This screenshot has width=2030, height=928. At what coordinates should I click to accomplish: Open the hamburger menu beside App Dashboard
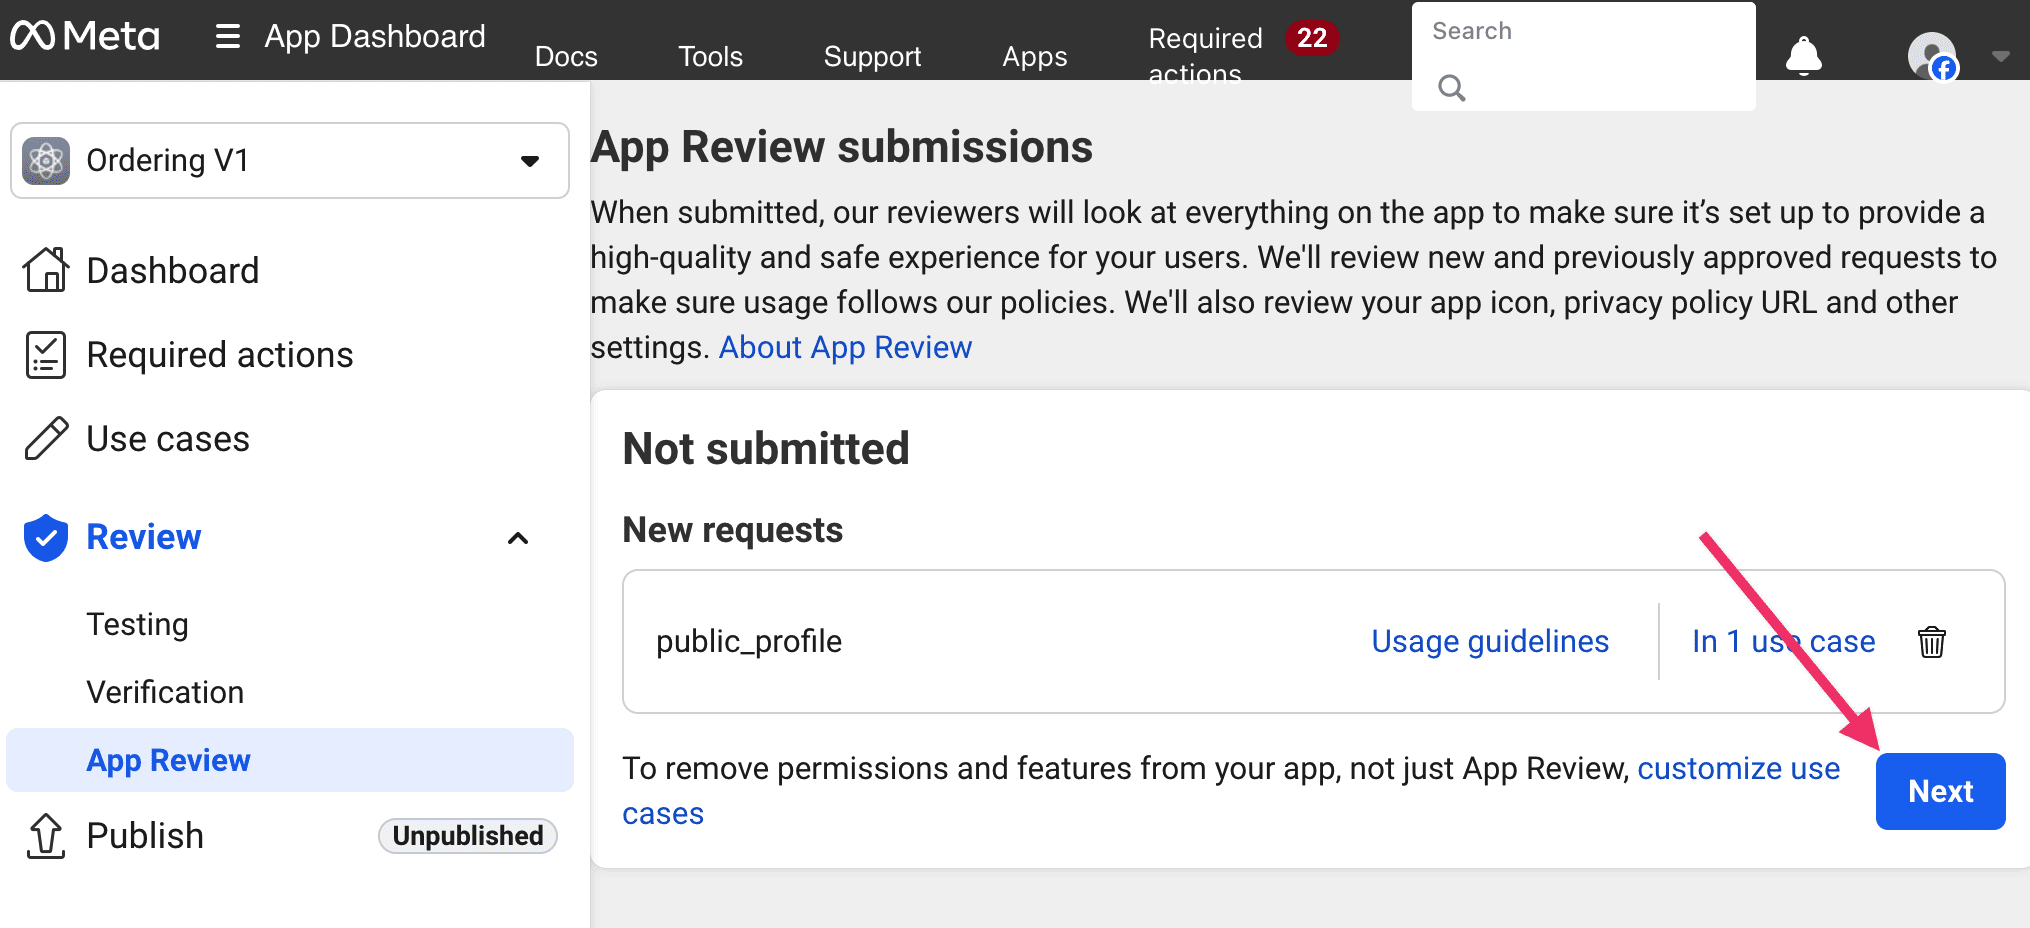pos(228,37)
